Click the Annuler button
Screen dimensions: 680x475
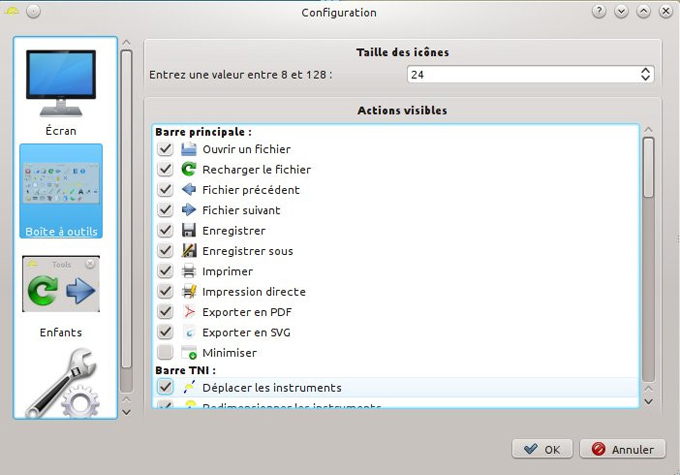click(x=622, y=449)
